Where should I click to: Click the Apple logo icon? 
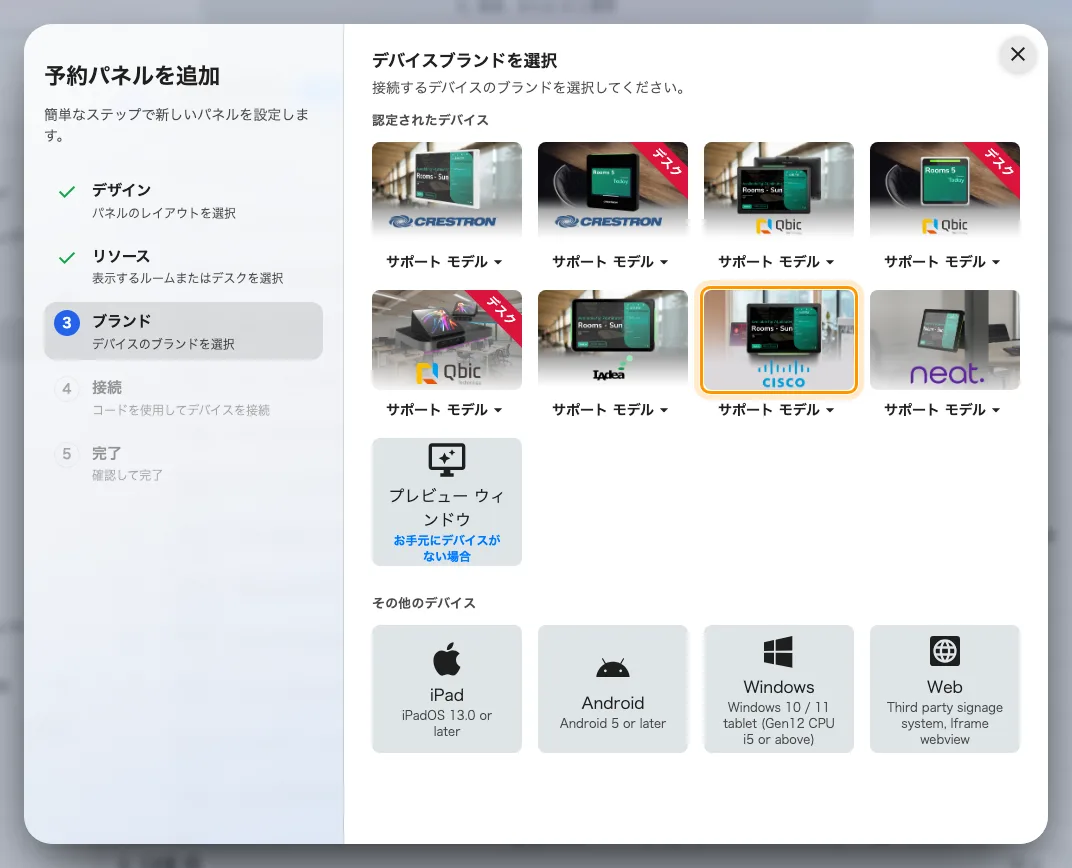click(x=446, y=659)
